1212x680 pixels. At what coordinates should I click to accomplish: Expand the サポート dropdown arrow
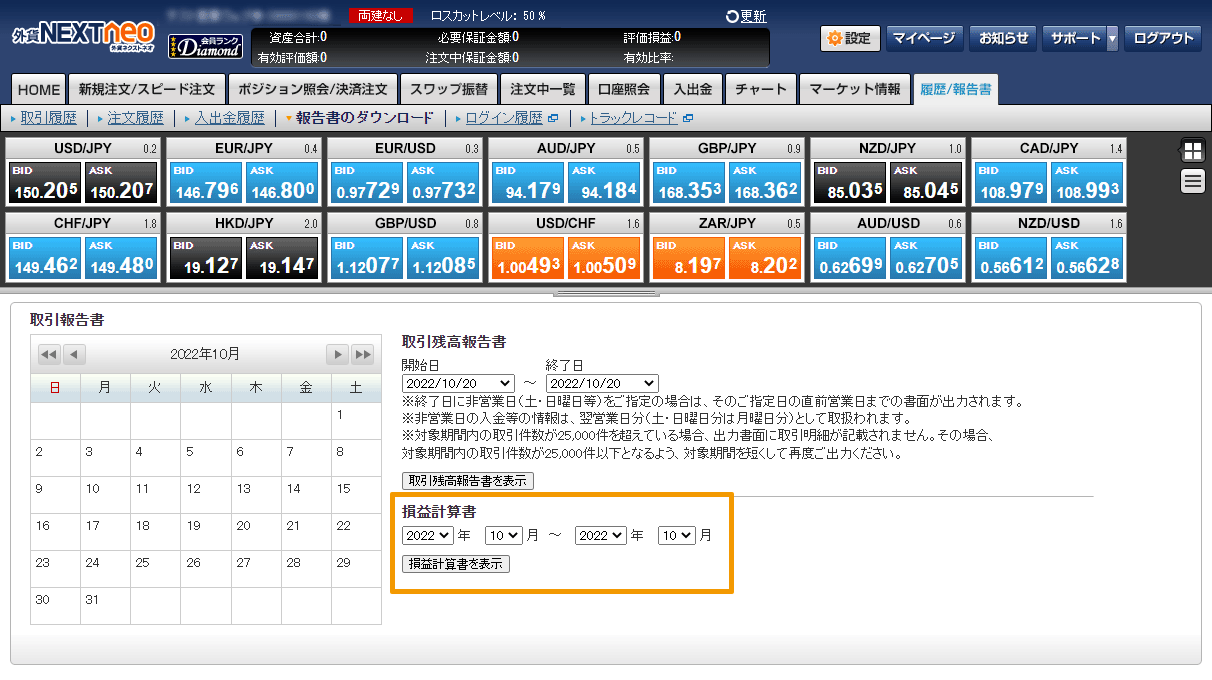point(1112,39)
